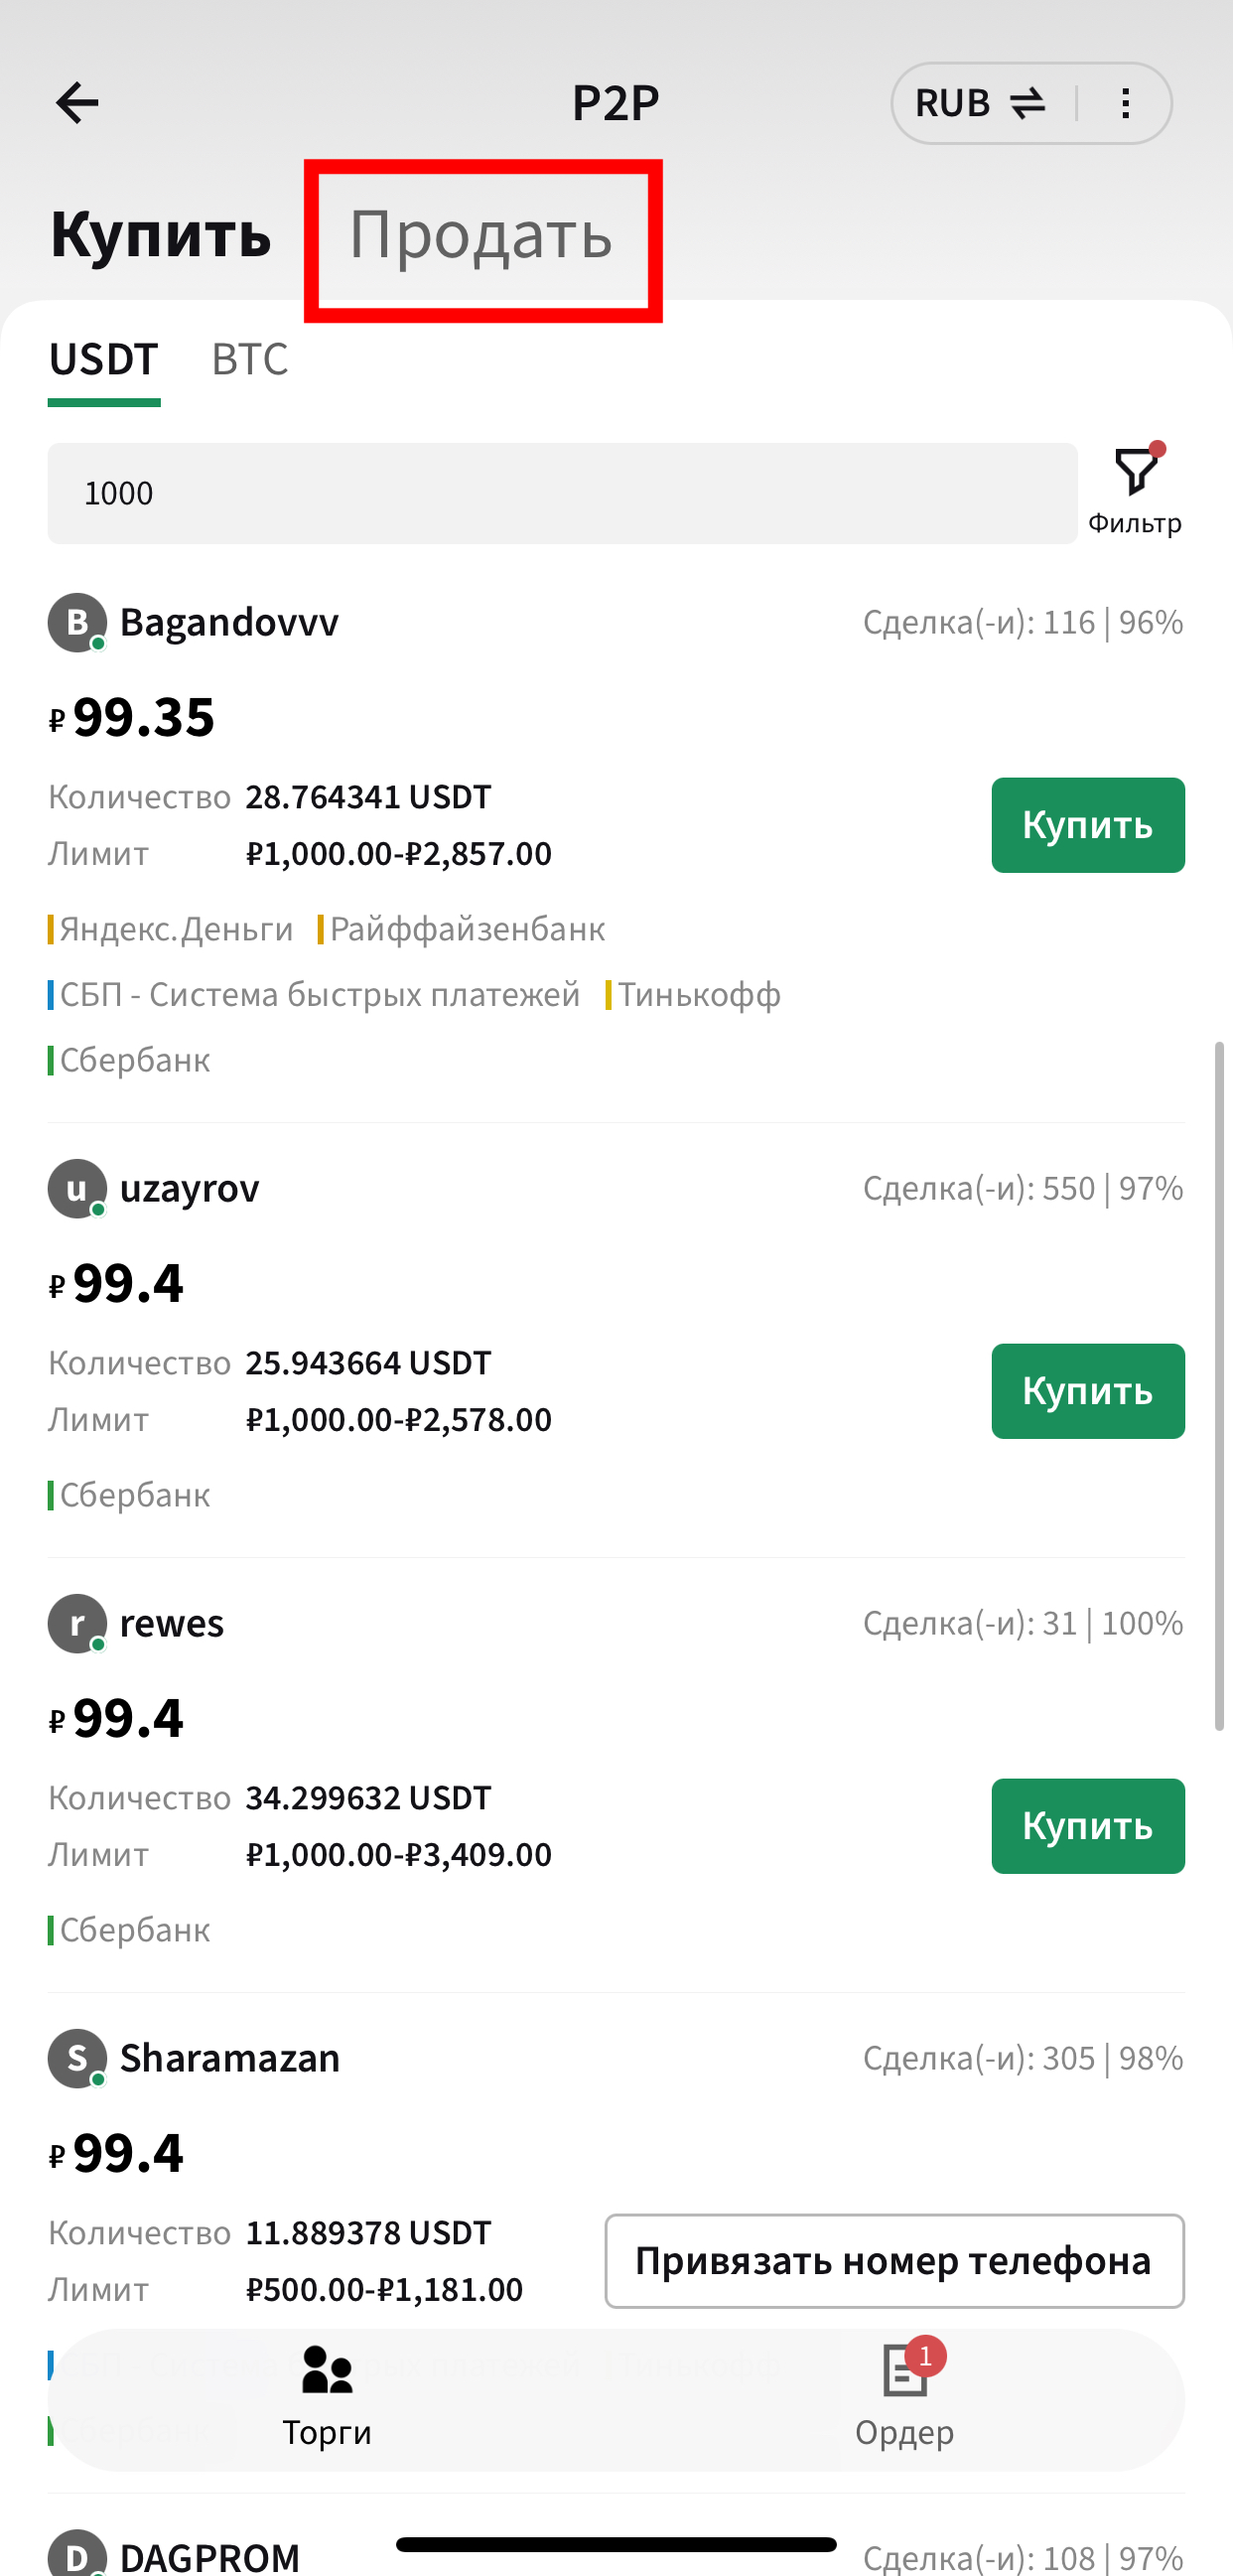Select the BTC coin tab
The width and height of the screenshot is (1233, 2576).
tap(250, 358)
